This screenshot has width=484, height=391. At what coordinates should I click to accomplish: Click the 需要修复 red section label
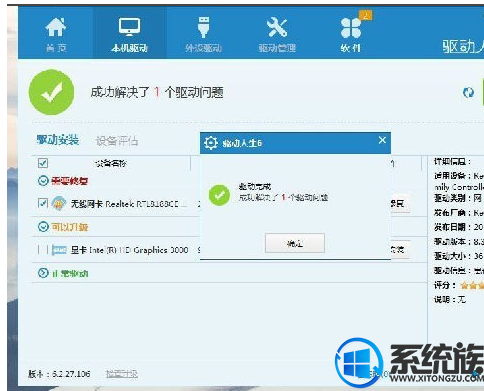(x=69, y=181)
